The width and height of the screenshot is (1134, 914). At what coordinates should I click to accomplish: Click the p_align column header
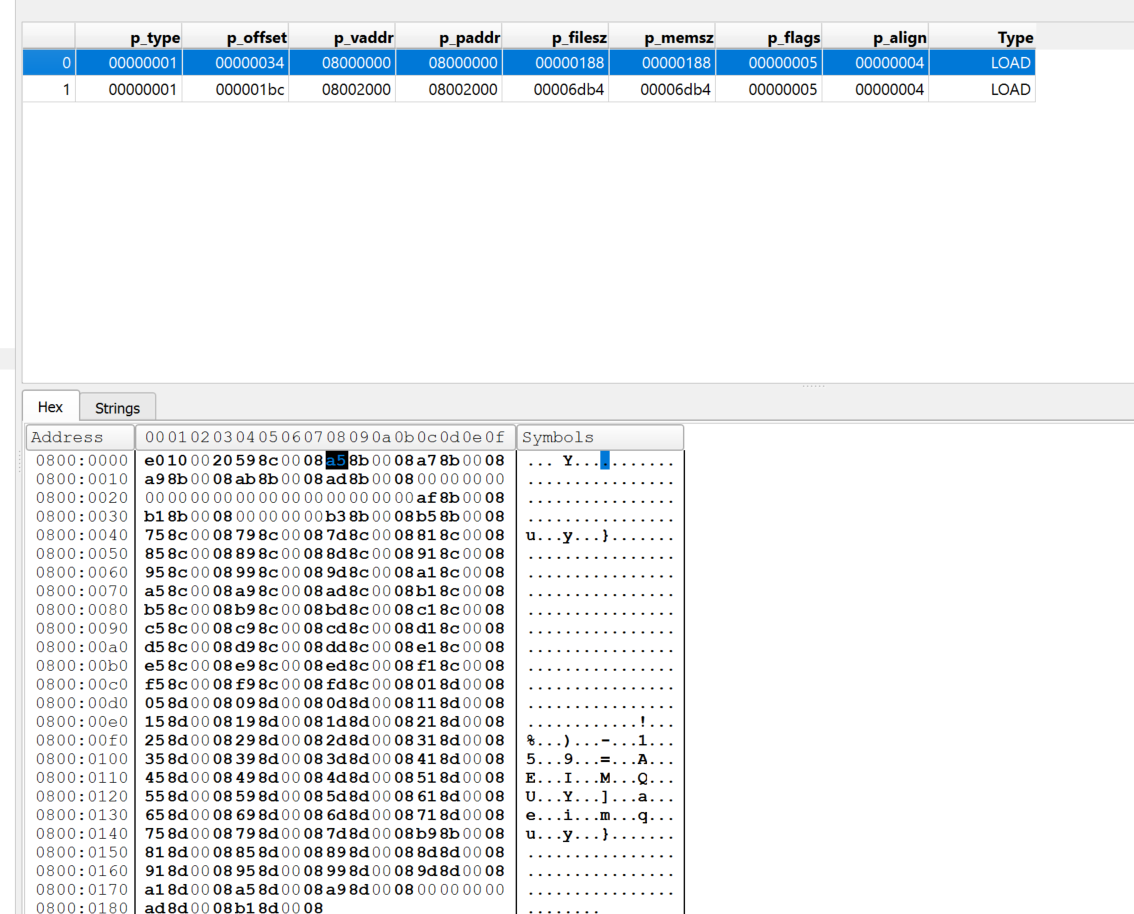(x=901, y=37)
